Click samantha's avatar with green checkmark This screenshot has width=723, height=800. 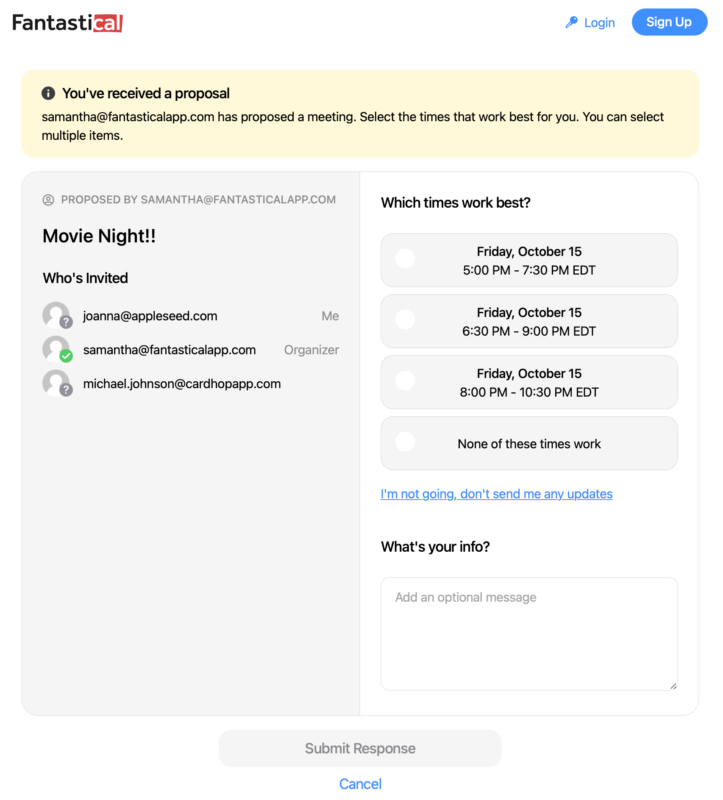57,349
